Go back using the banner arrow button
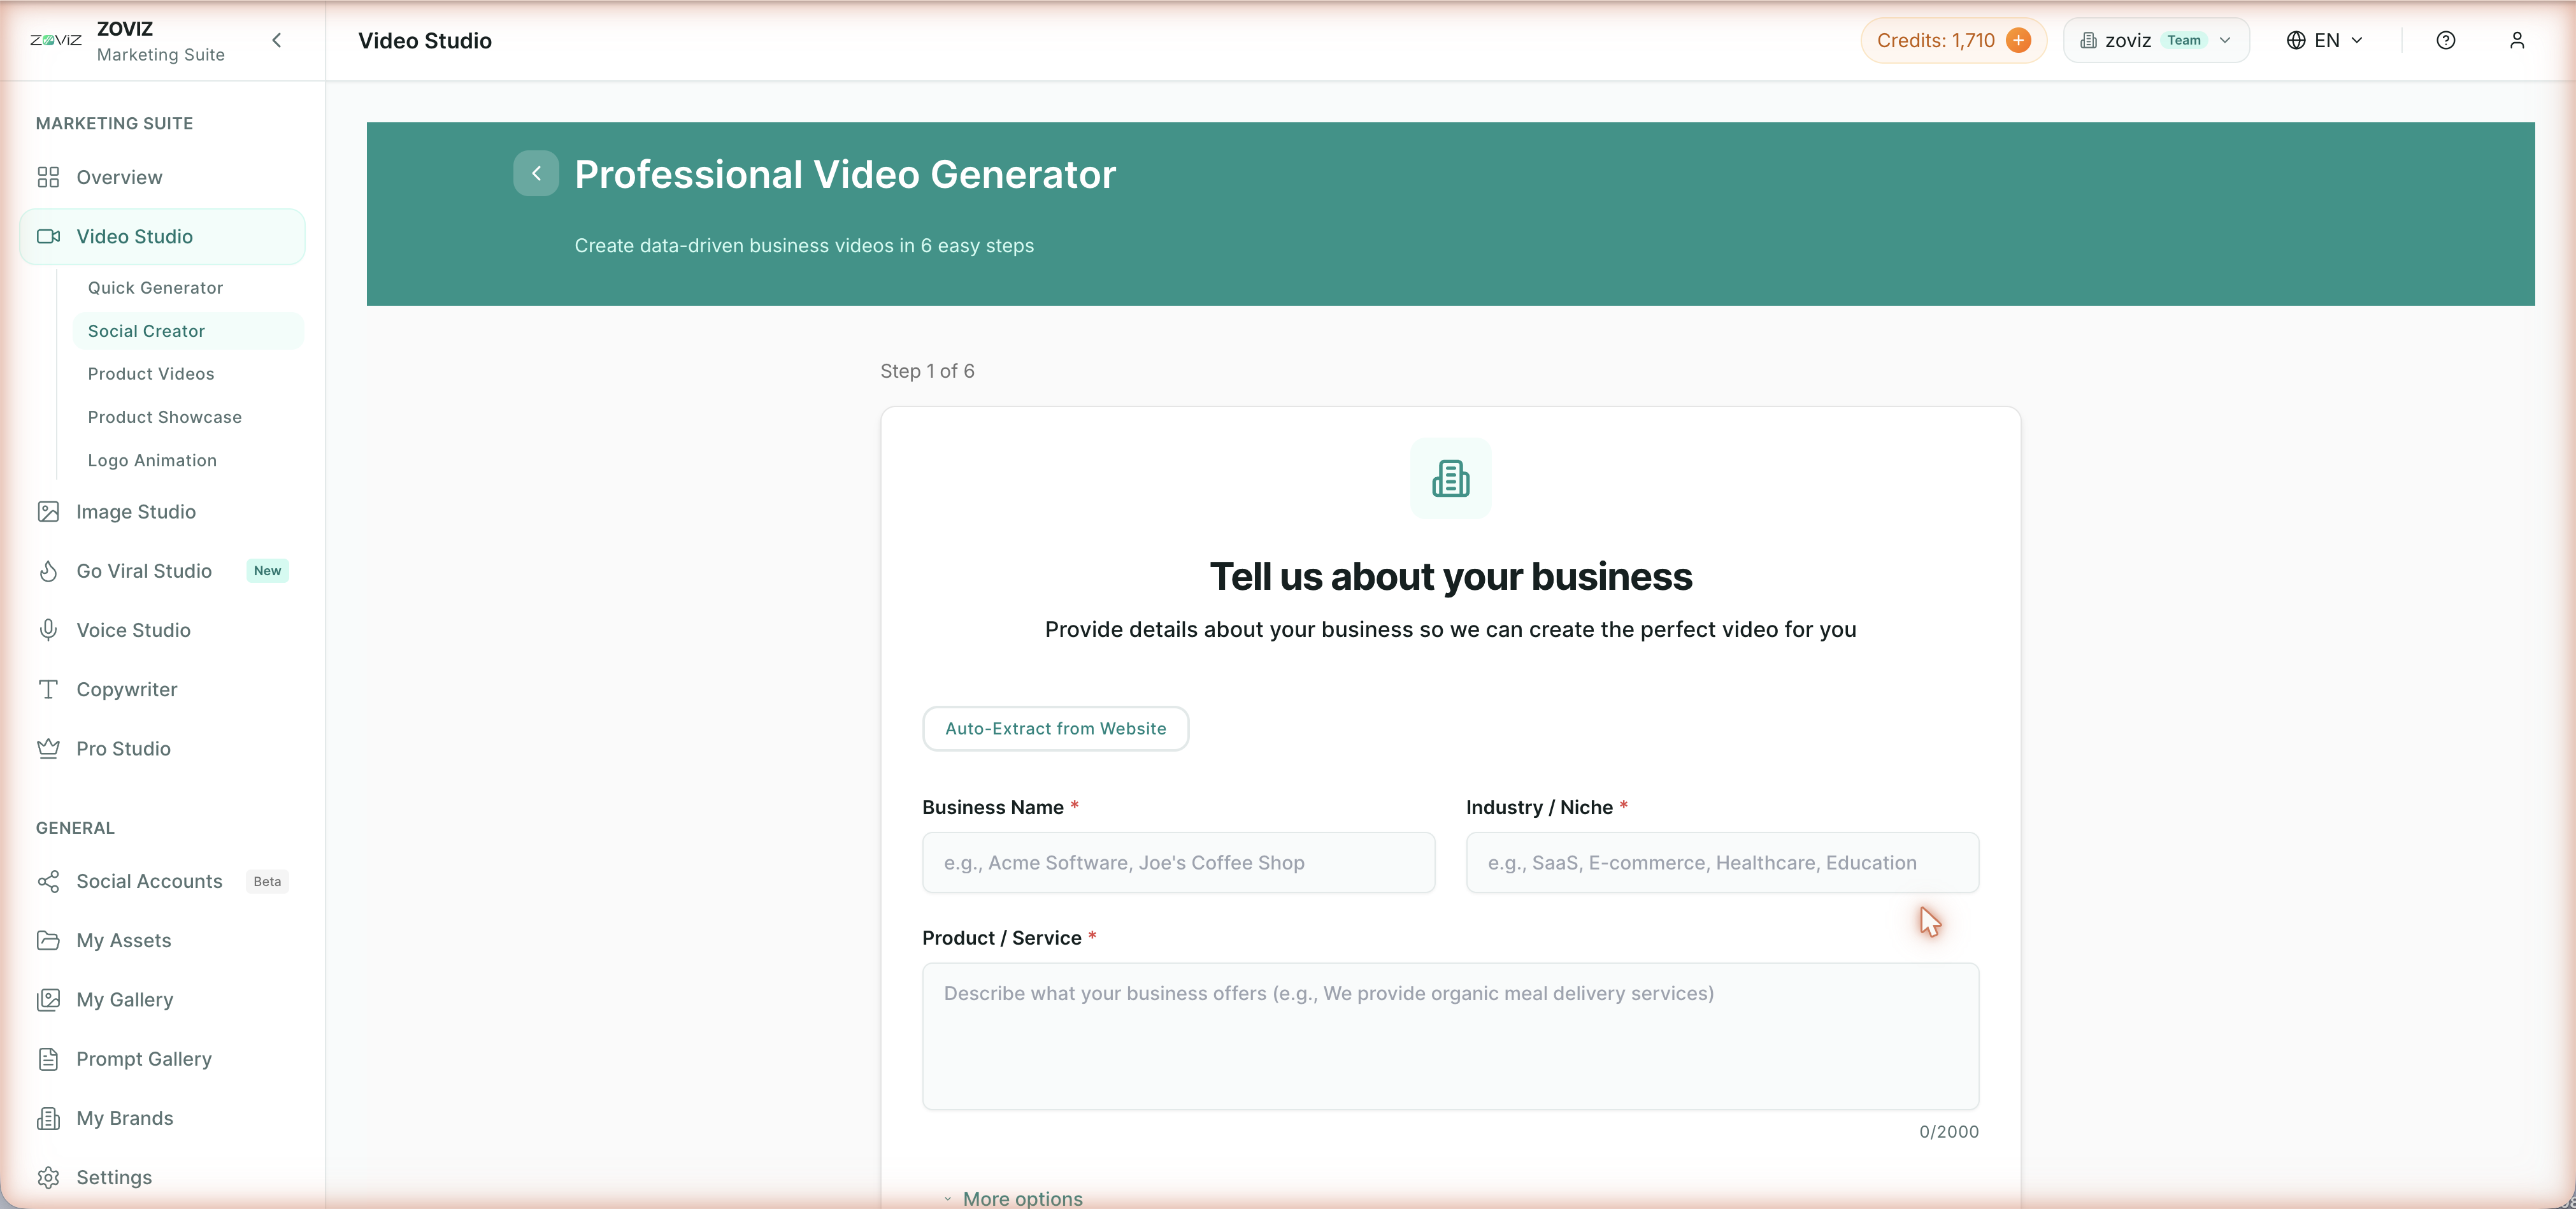2576x1209 pixels. [536, 174]
